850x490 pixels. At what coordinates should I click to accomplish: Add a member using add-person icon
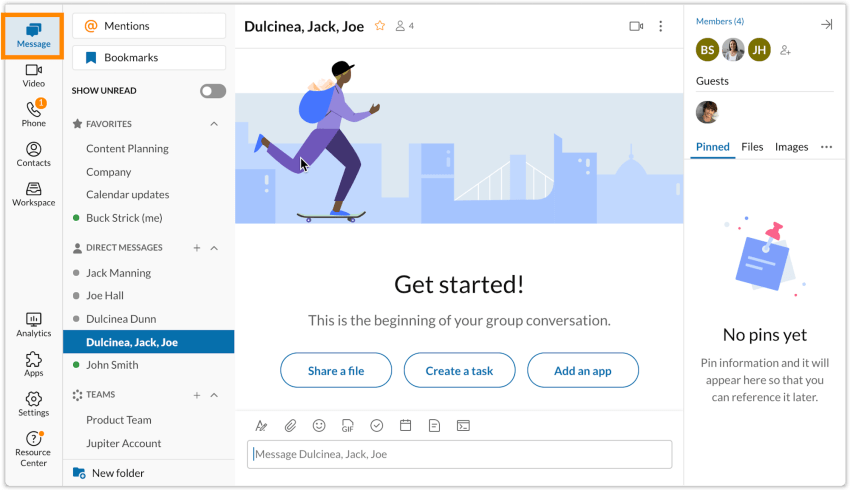click(785, 50)
